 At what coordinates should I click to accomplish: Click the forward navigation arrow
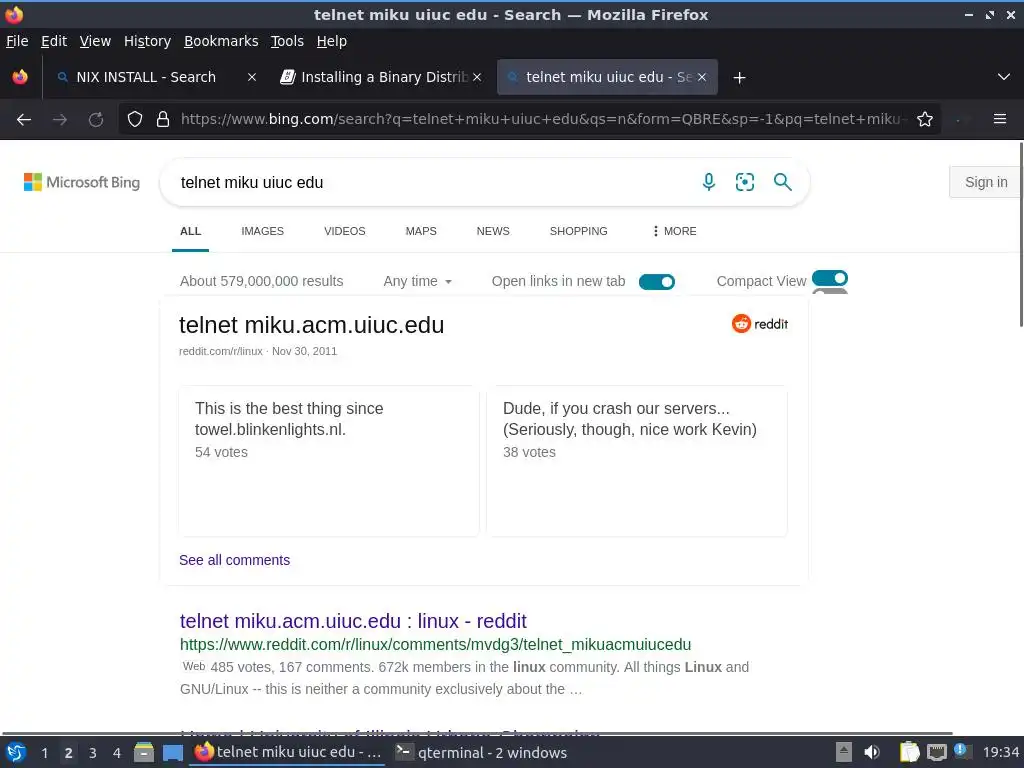click(60, 120)
